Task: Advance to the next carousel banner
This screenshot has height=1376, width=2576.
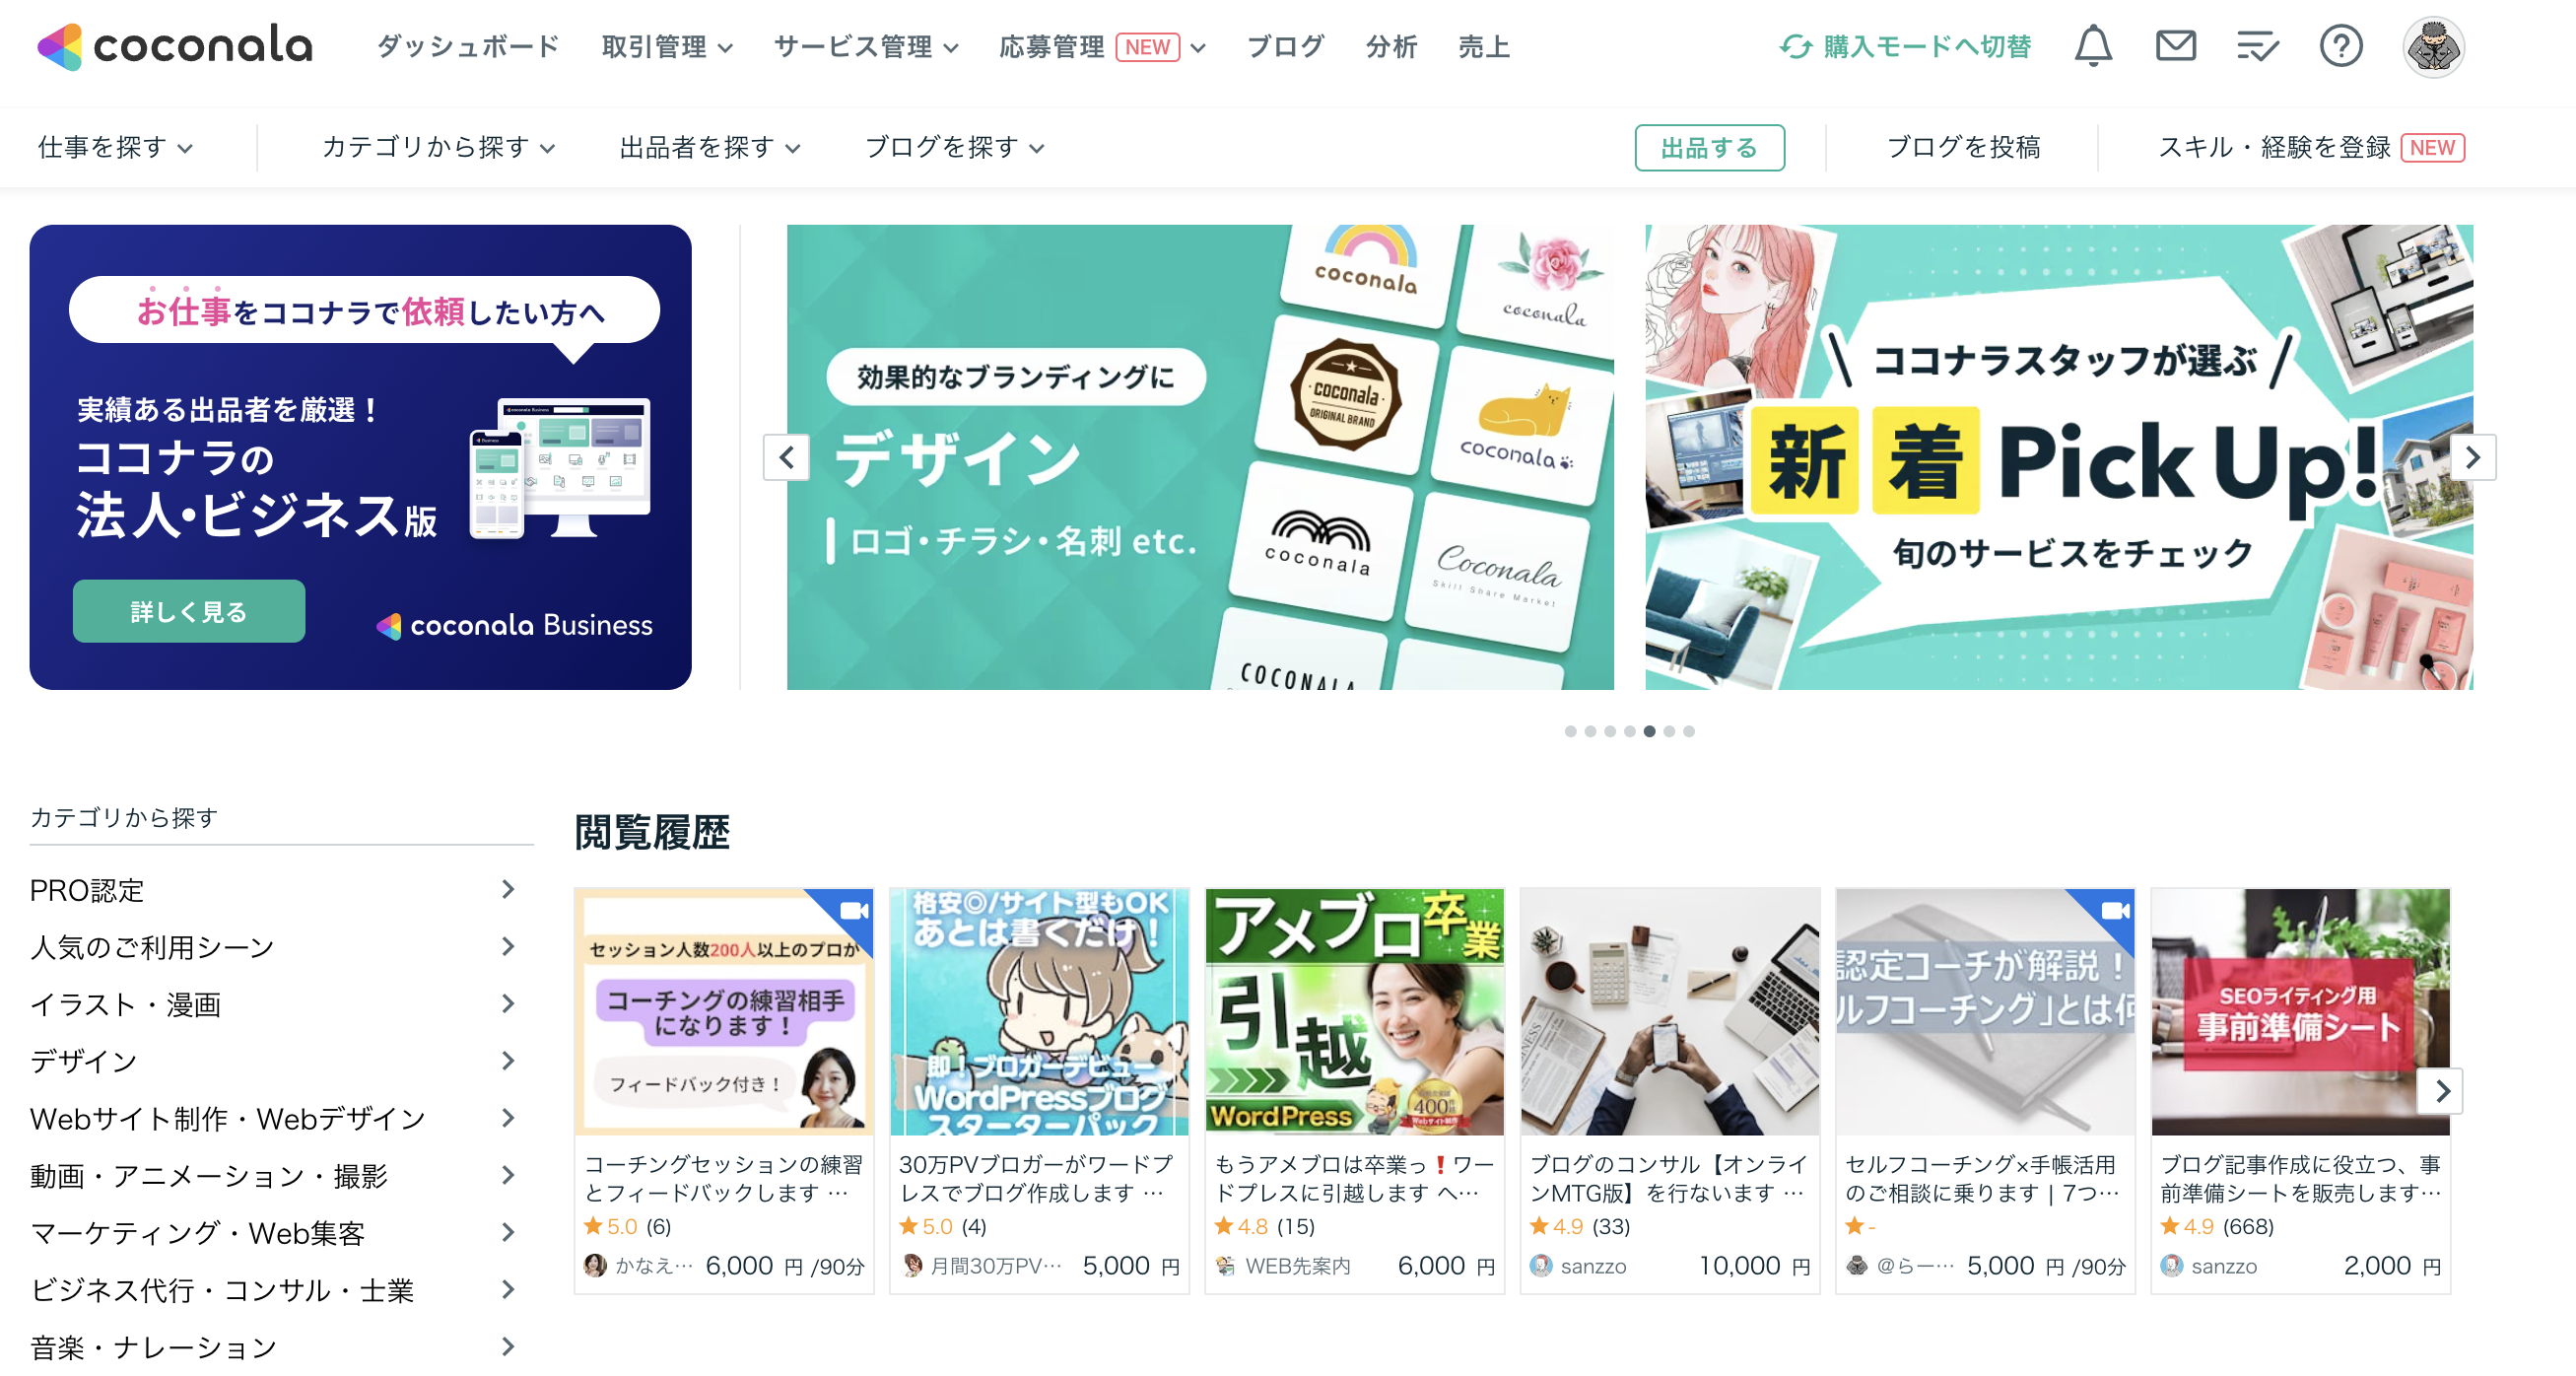Action: (x=2472, y=457)
